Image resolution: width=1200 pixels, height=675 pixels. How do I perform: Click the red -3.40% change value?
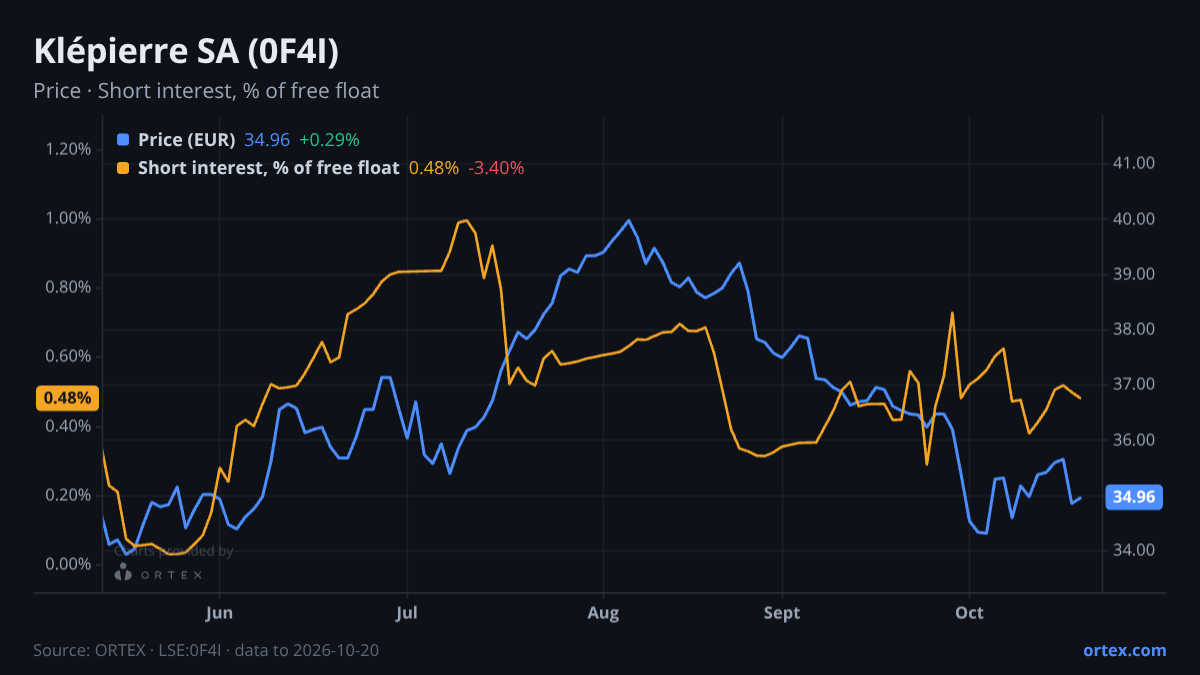tap(497, 168)
